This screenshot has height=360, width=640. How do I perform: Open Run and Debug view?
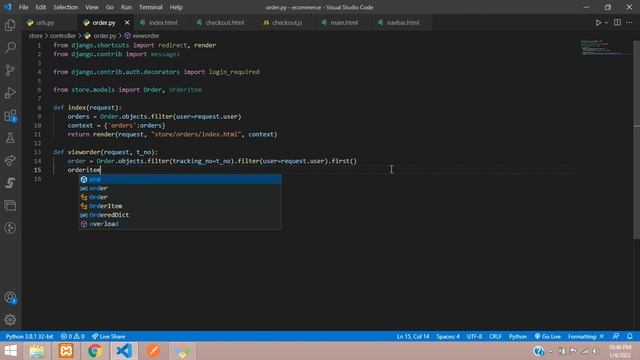pos(10,93)
